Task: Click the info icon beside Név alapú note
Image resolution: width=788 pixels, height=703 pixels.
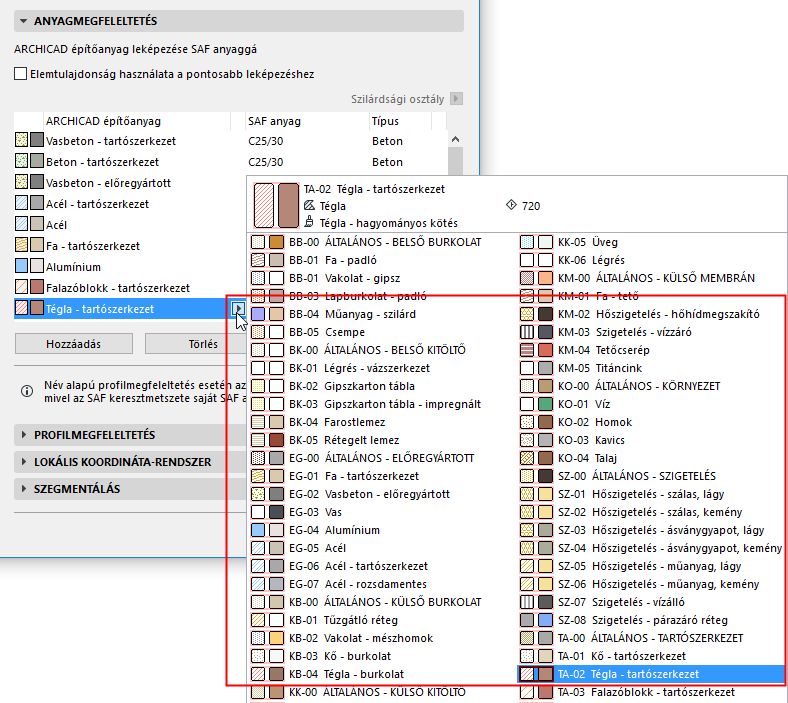Action: click(x=27, y=391)
